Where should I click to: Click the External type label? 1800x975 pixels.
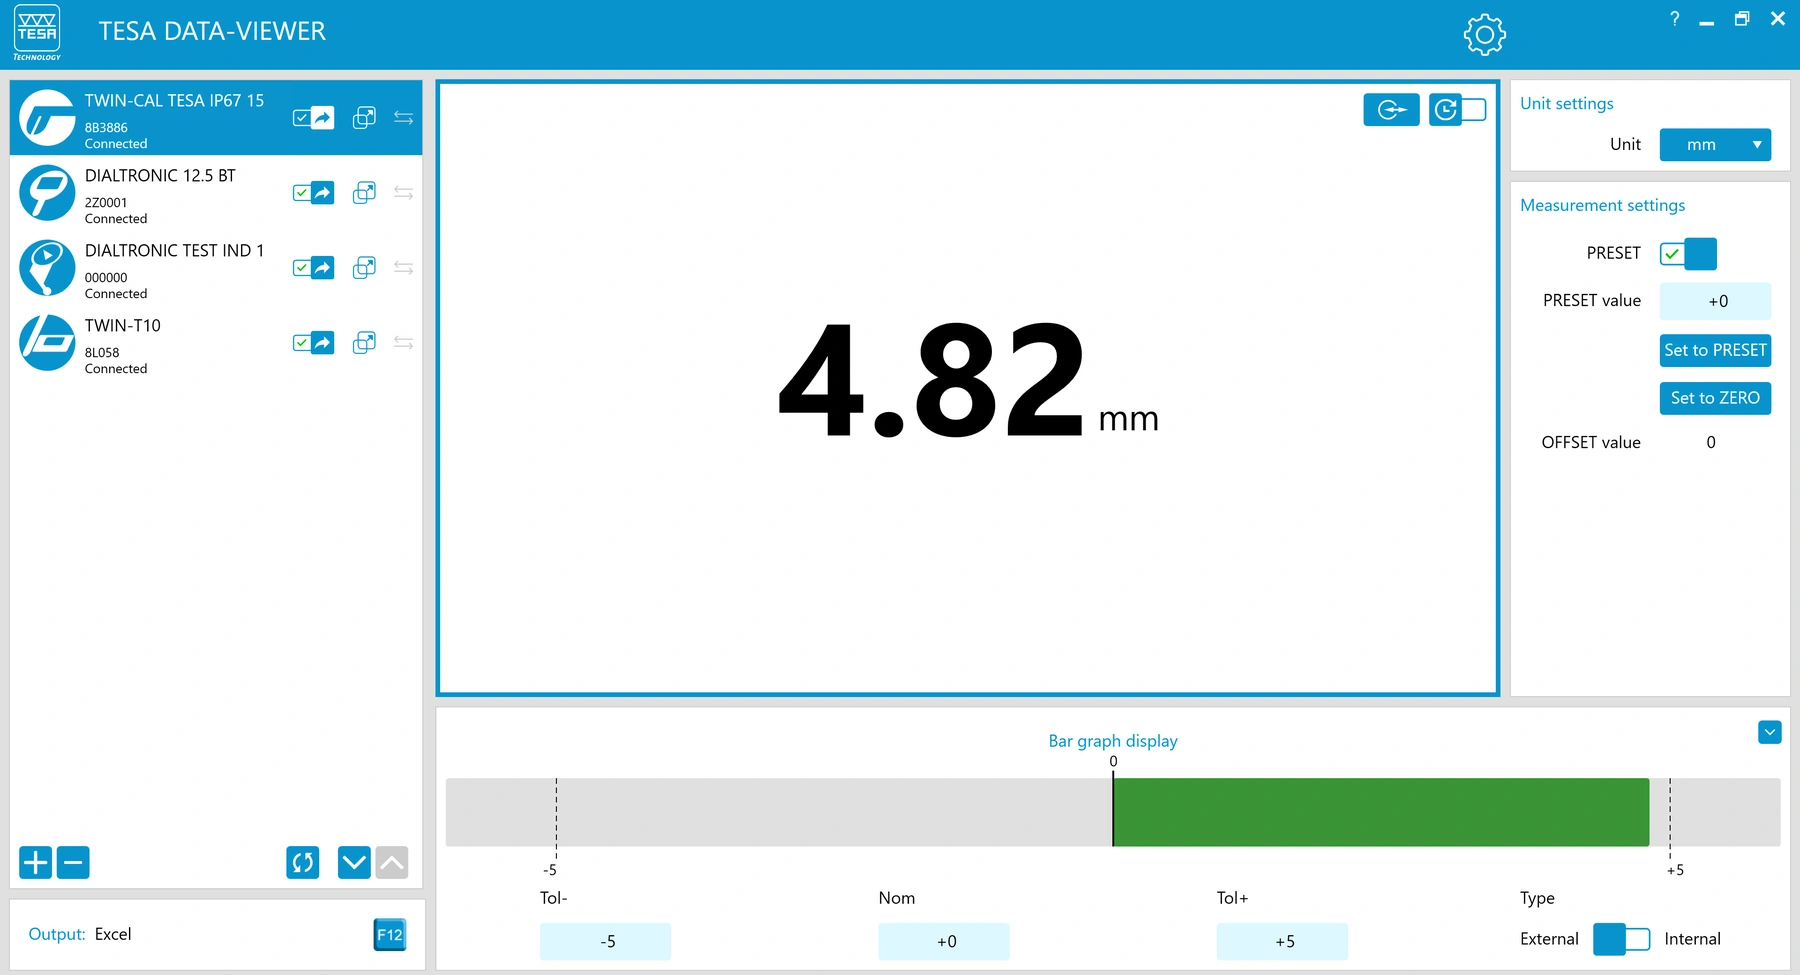pos(1549,939)
